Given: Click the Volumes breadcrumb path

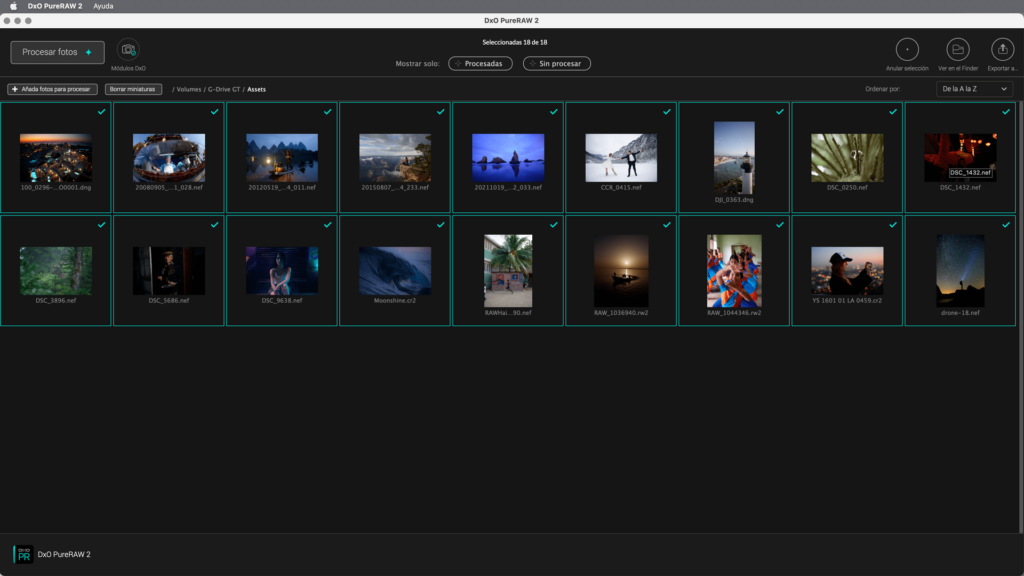Looking at the screenshot, I should point(189,89).
